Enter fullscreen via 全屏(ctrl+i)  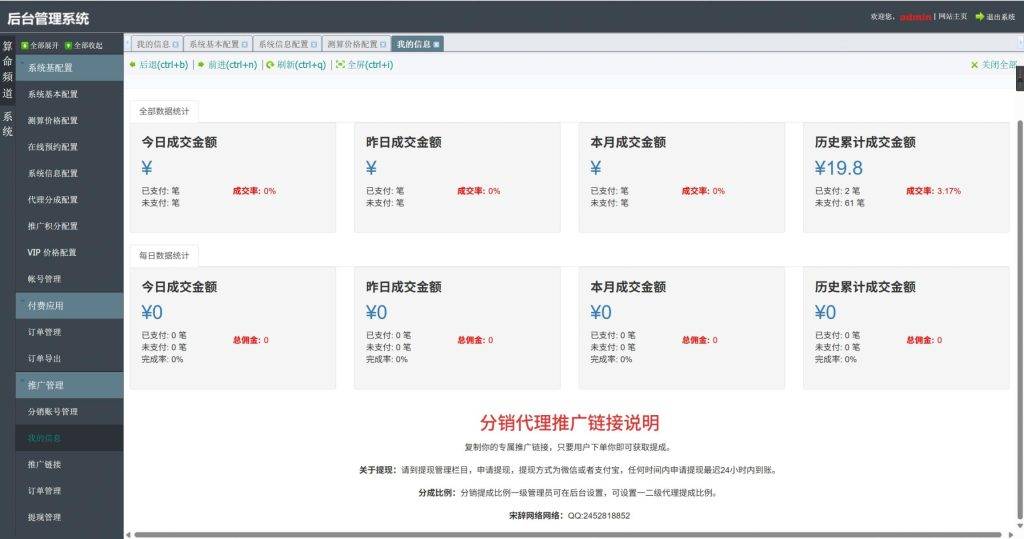click(364, 65)
